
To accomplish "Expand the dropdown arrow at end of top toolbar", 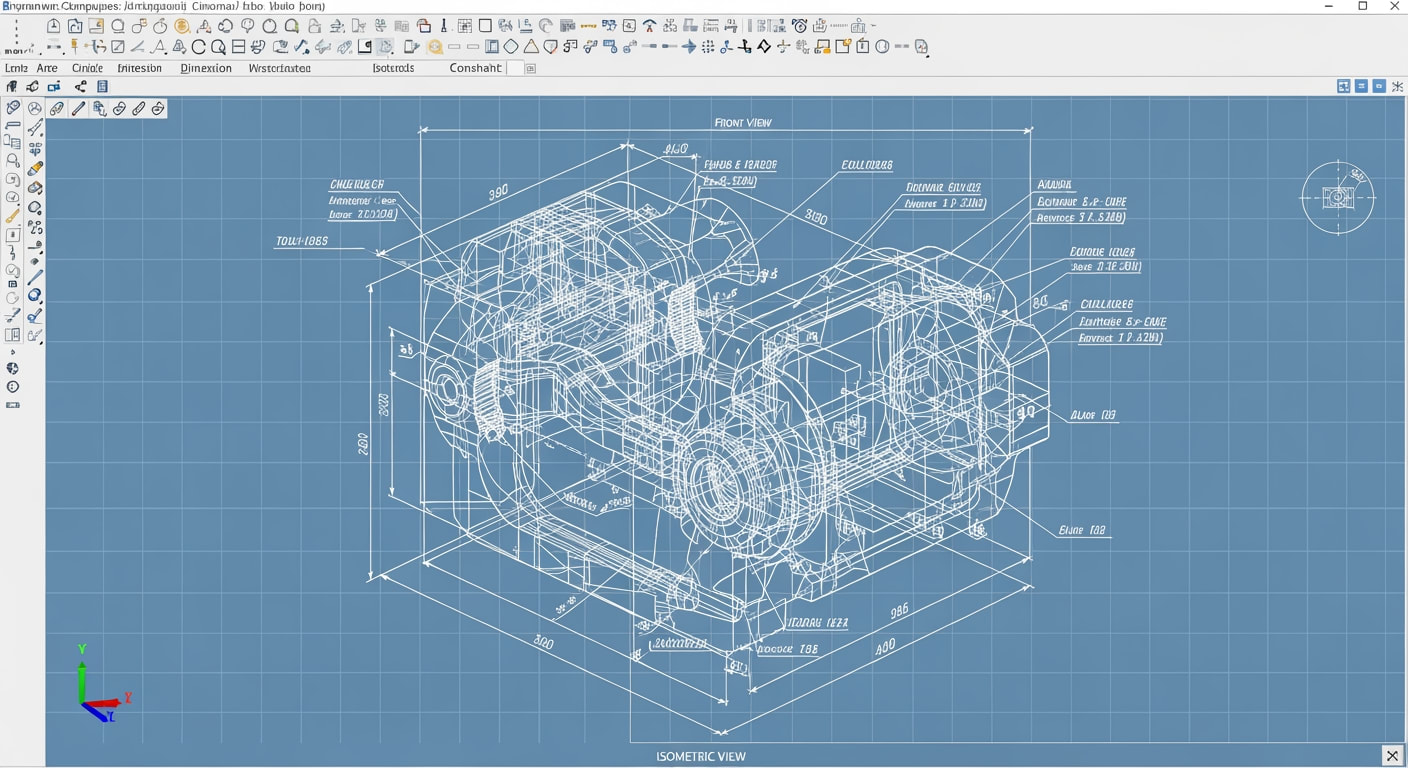I will (874, 26).
